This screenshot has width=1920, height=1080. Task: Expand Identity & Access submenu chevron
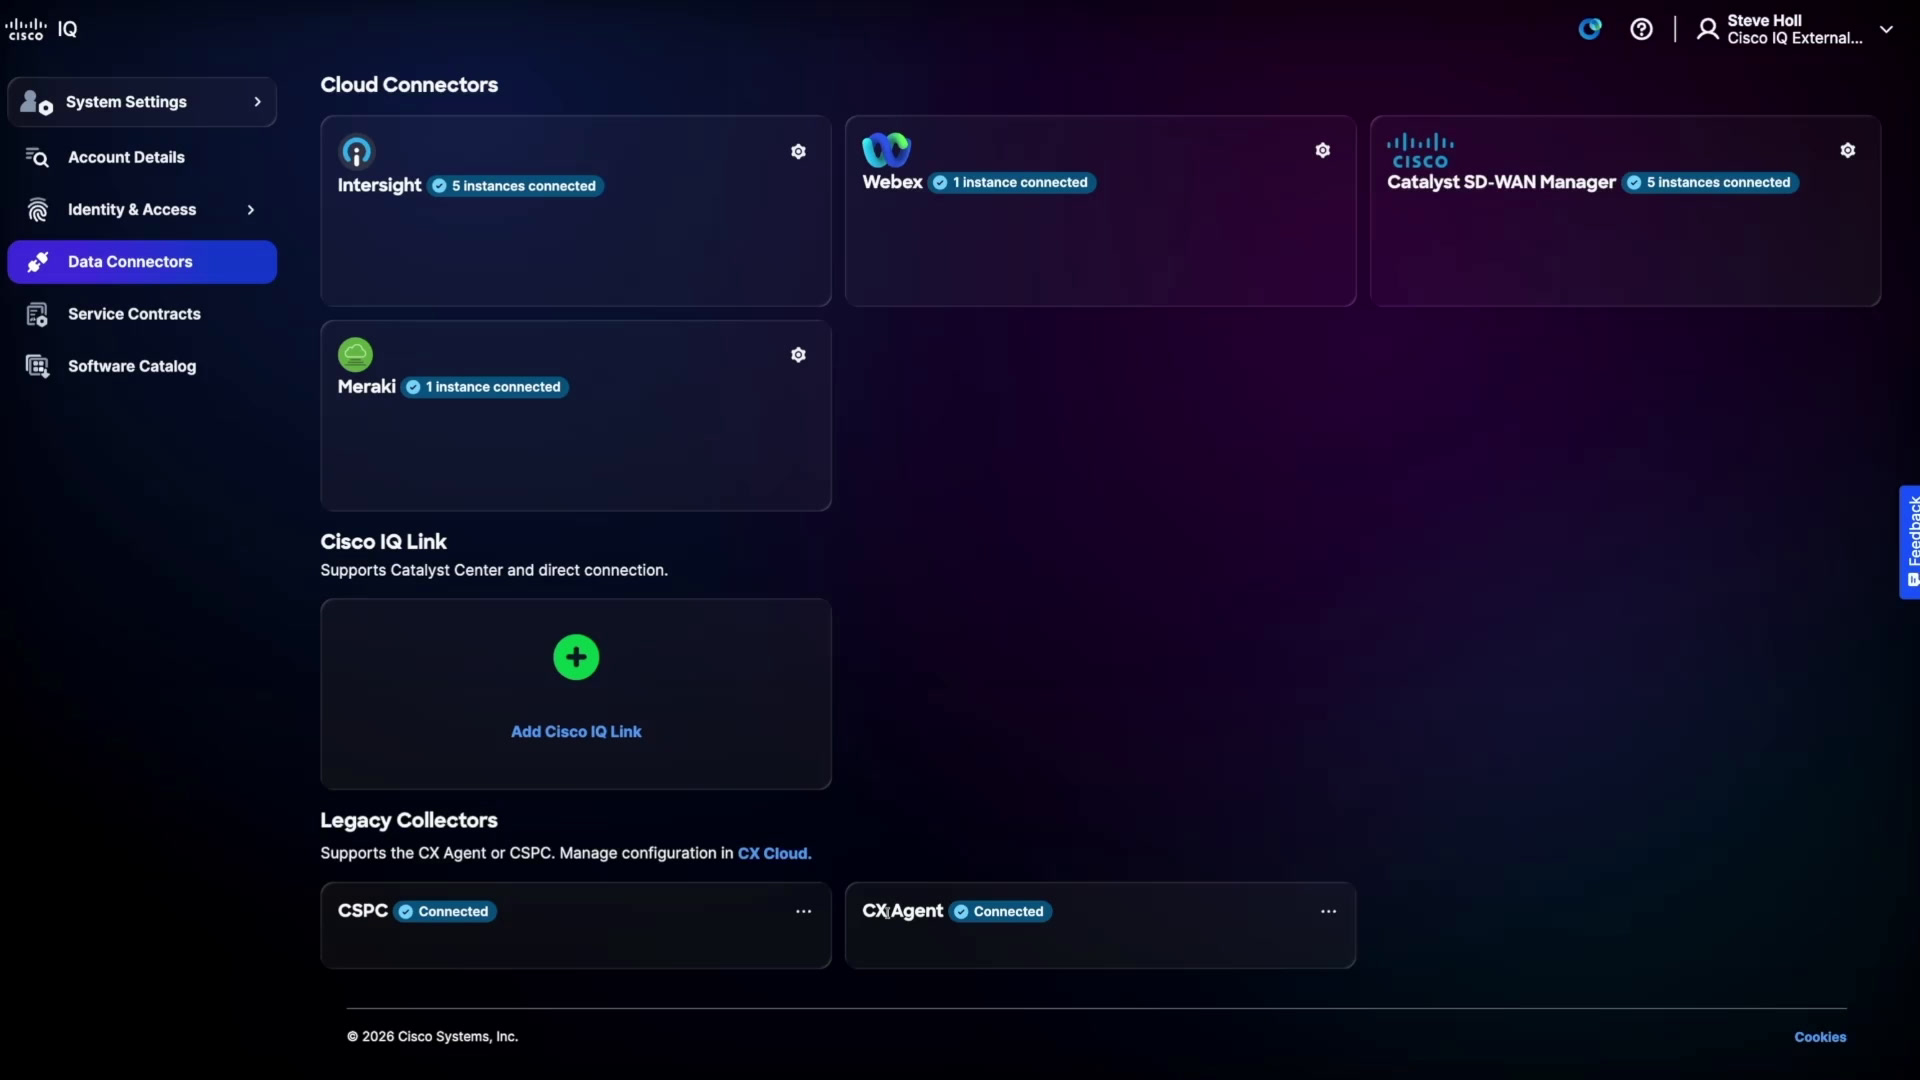coord(250,210)
